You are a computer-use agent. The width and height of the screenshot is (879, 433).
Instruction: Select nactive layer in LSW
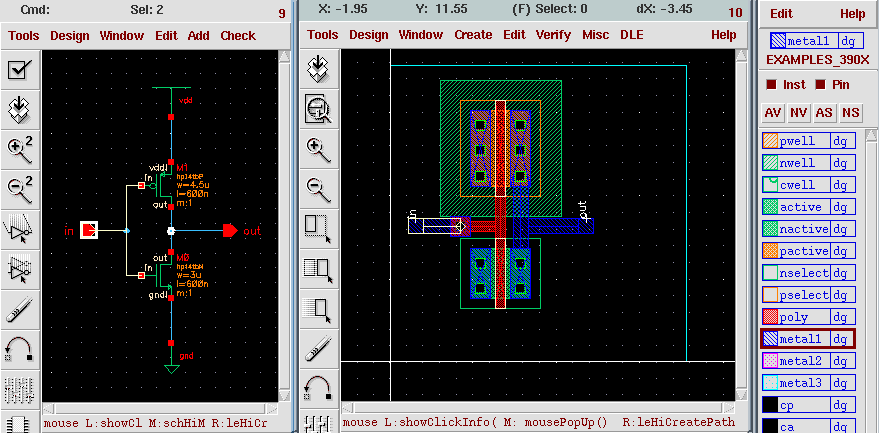pyautogui.click(x=808, y=229)
